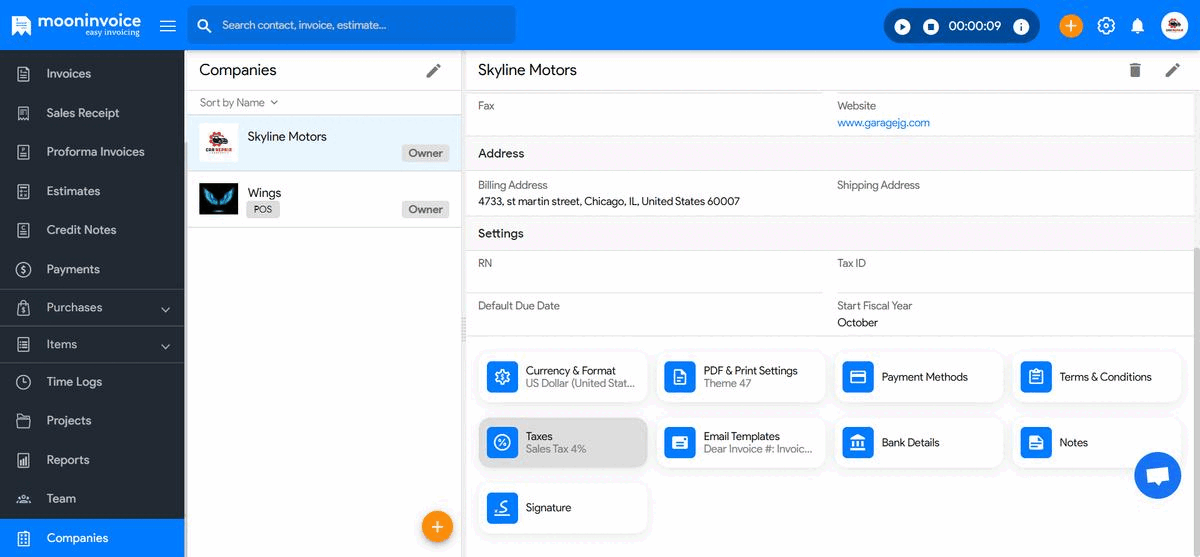
Task: Click the timer reading 00:00:09
Action: (x=974, y=27)
